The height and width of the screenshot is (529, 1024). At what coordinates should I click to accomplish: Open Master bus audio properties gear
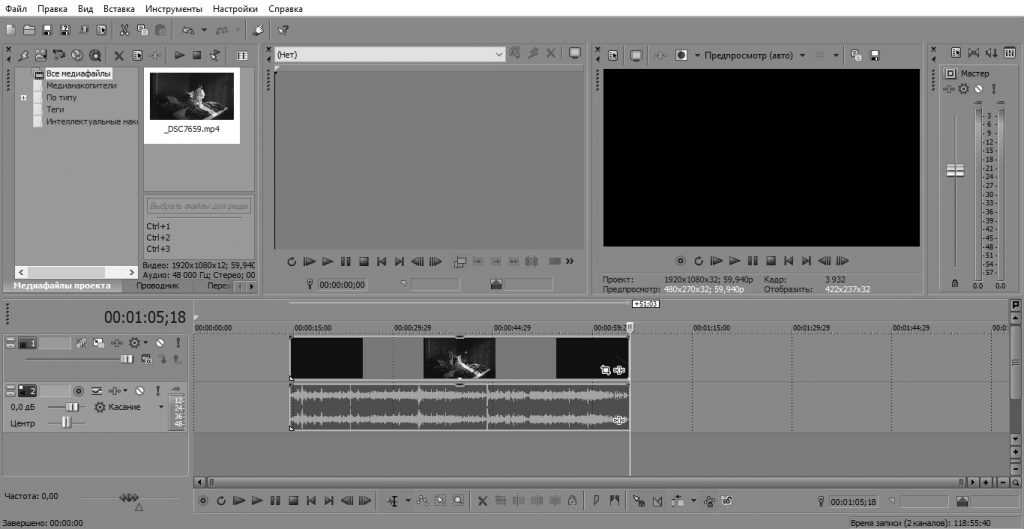[963, 89]
